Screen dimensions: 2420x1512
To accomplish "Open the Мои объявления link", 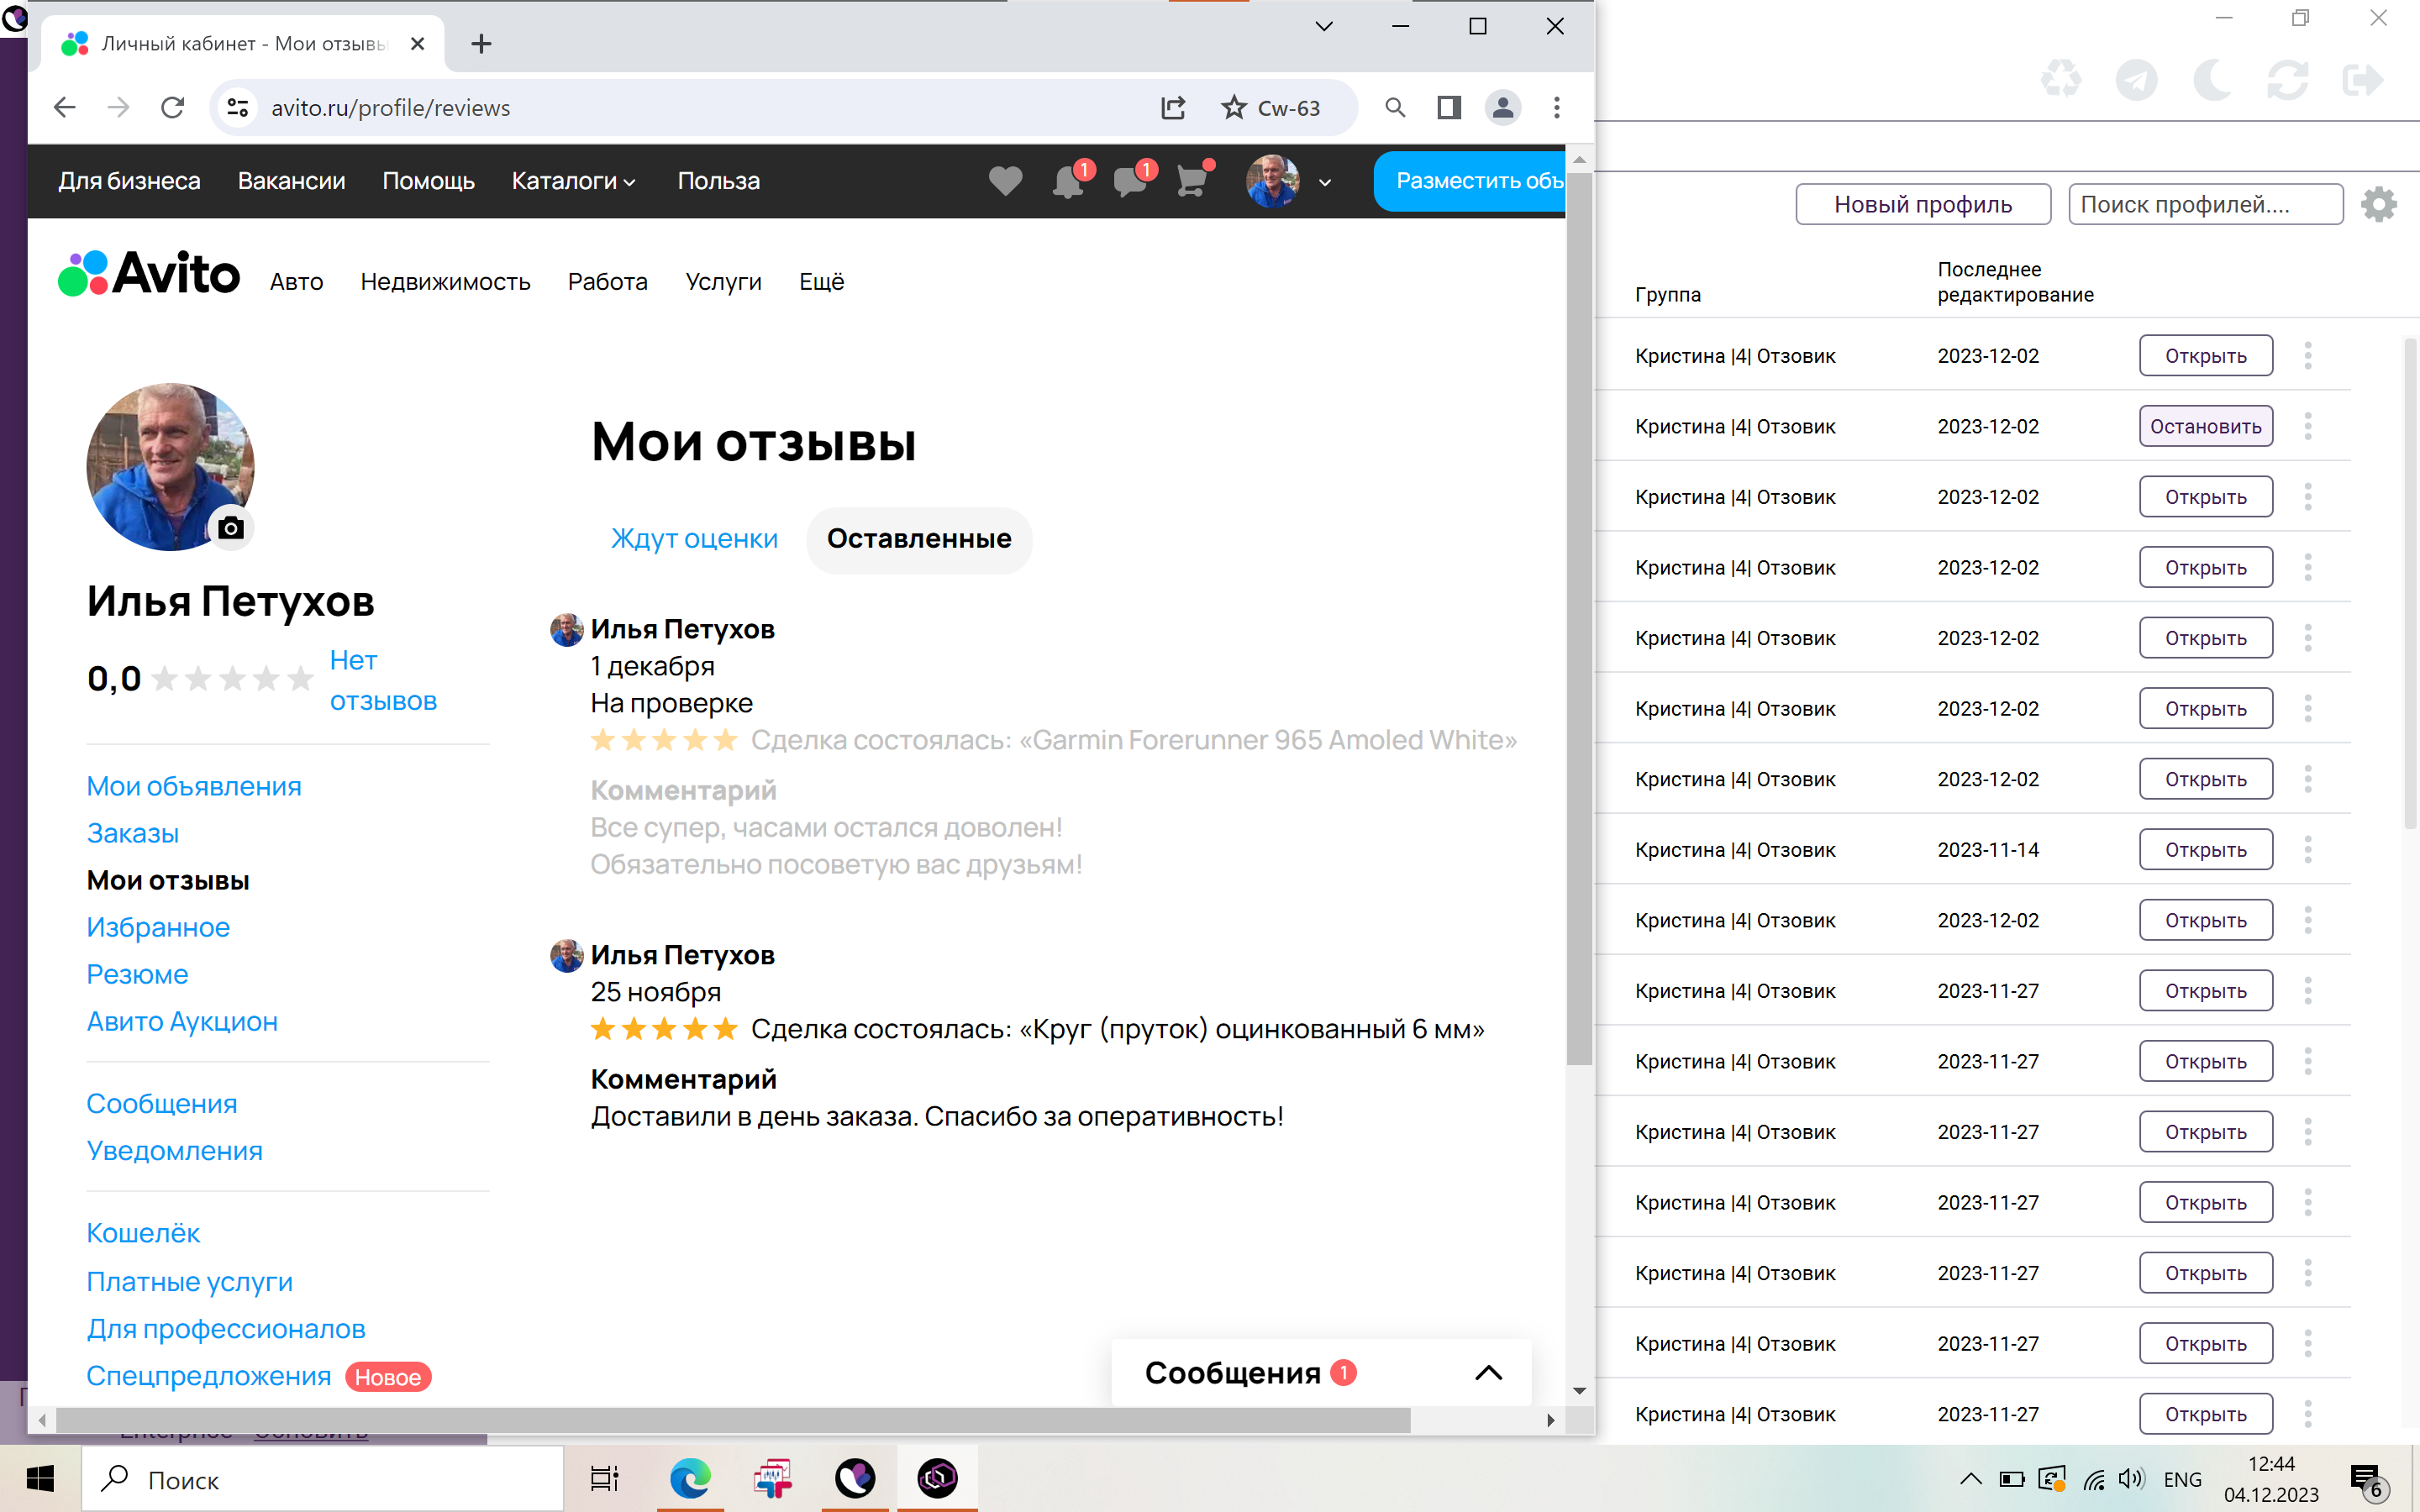I will [194, 786].
